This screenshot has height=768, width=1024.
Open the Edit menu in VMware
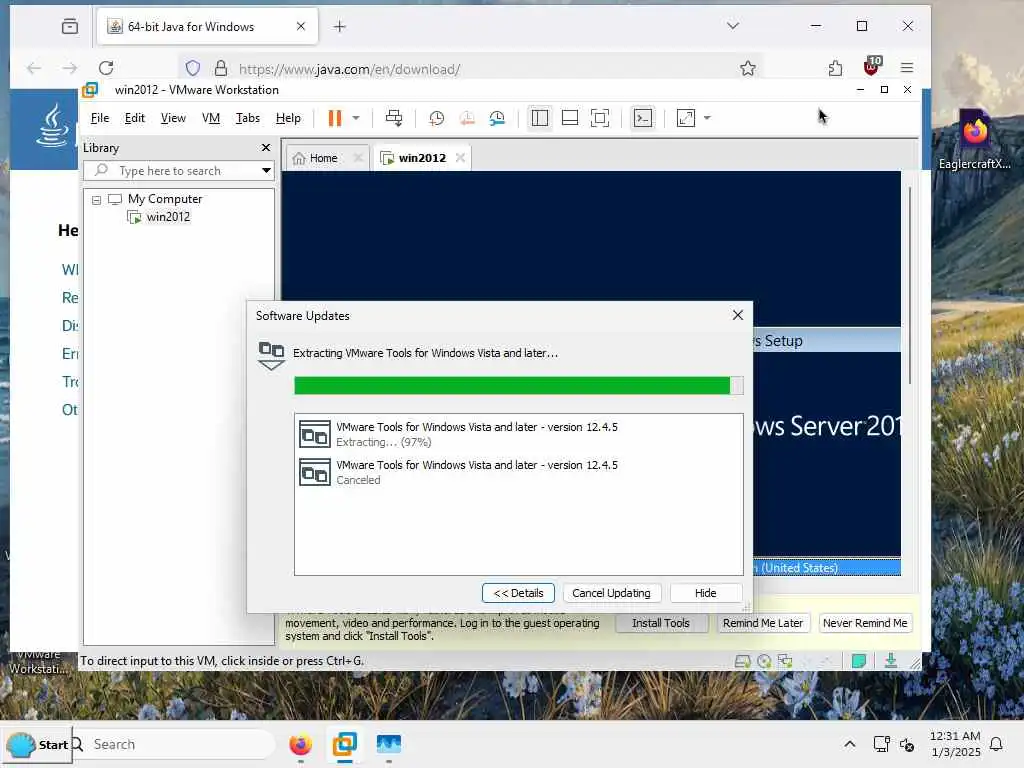[135, 118]
